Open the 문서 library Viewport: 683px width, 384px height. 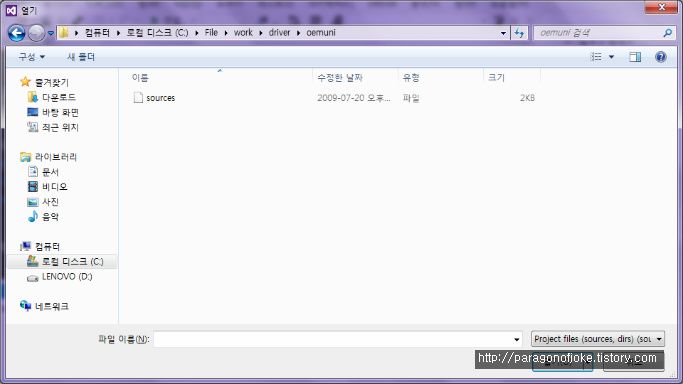point(50,172)
